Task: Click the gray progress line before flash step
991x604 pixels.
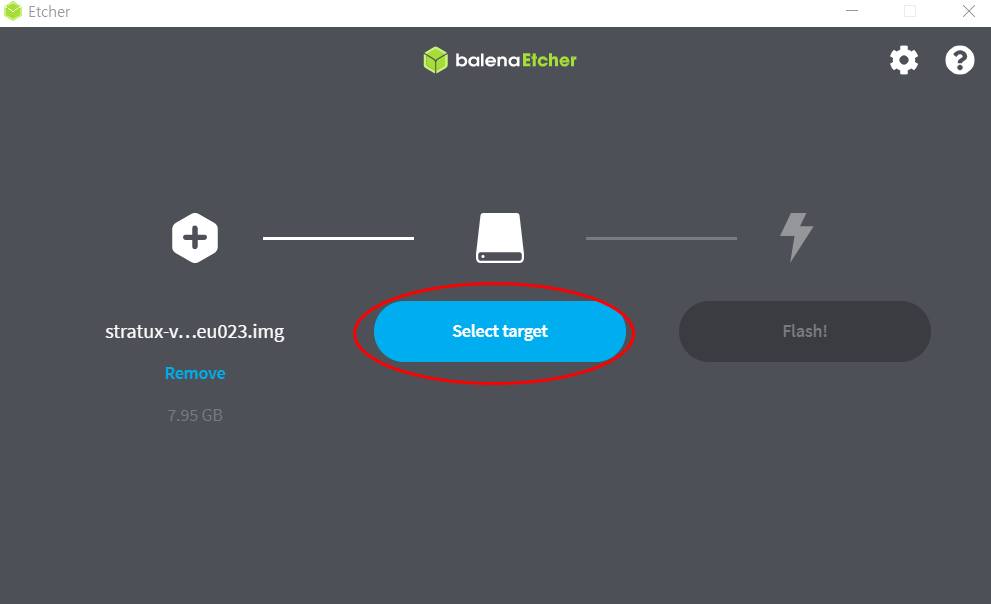Action: coord(661,238)
